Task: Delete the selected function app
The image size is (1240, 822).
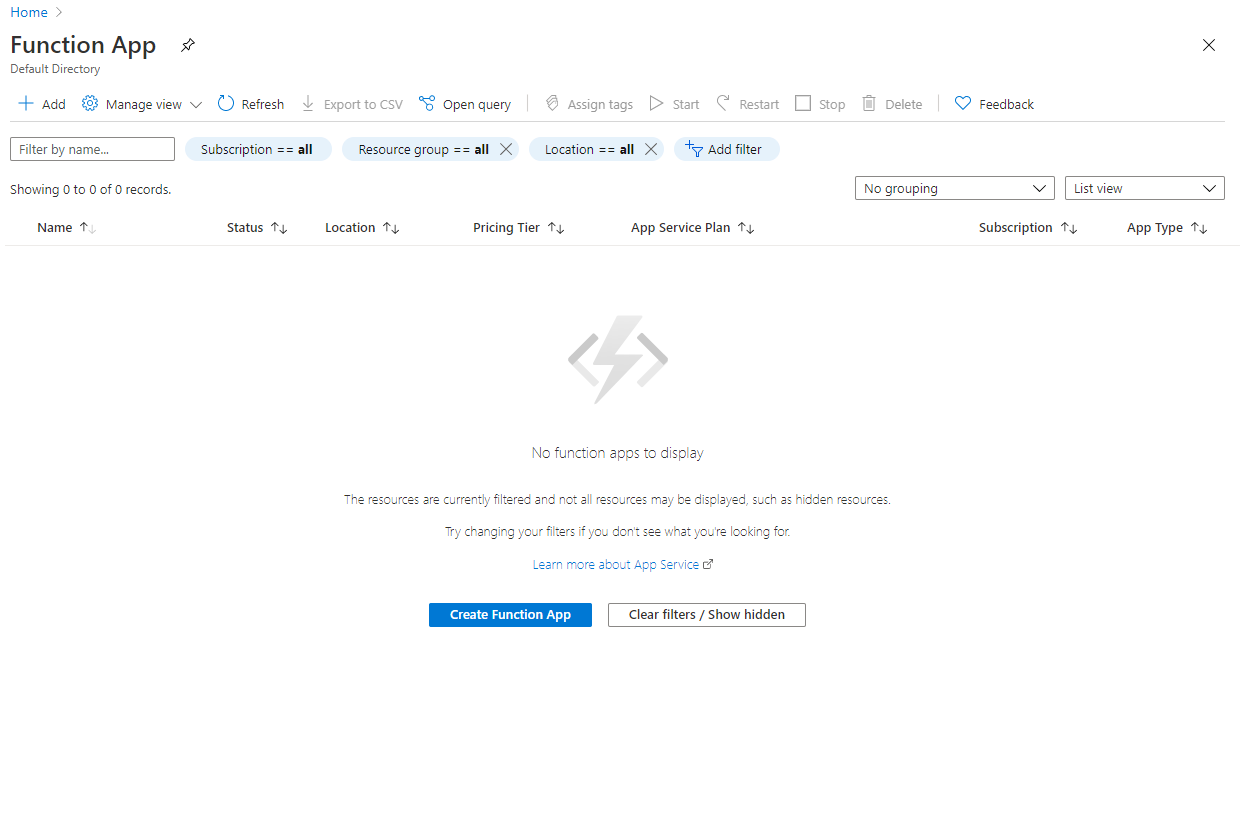Action: (892, 104)
